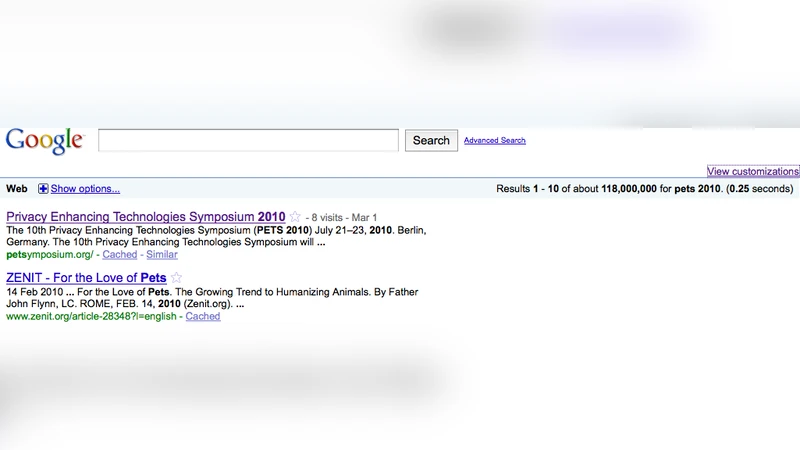This screenshot has width=800, height=450.
Task: Open the ZENIT - For the Love of Pets result
Action: pos(86,278)
